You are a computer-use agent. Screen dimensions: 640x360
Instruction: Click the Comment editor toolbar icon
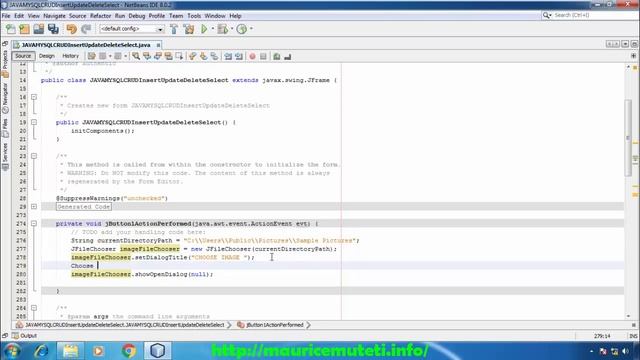277,56
